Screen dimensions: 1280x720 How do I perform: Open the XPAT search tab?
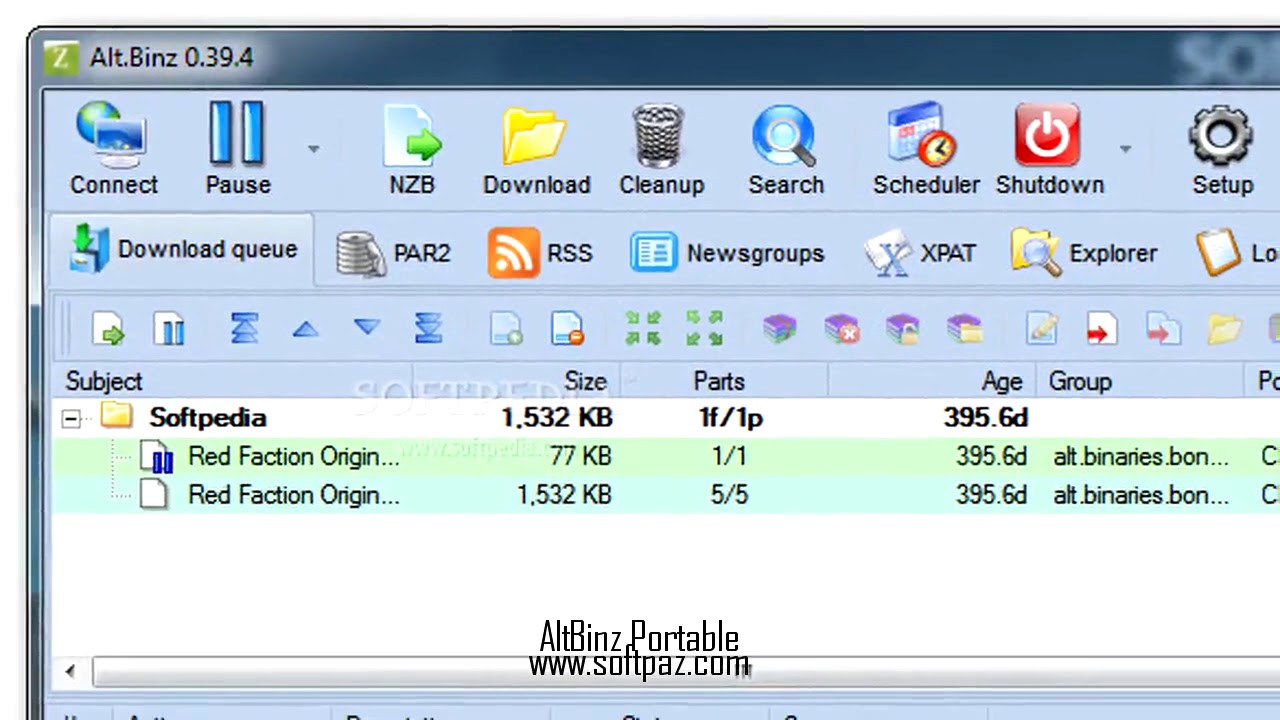(x=920, y=252)
